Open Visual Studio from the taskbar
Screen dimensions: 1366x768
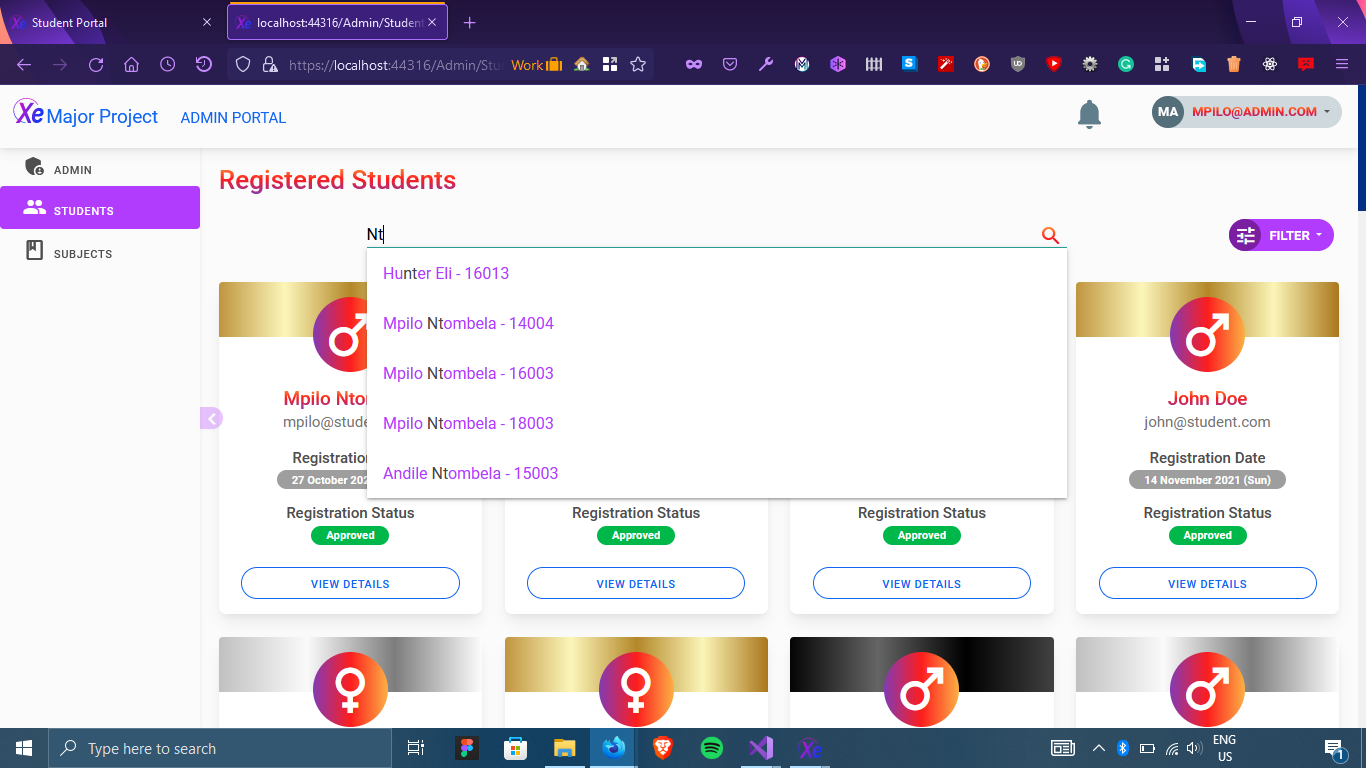(x=761, y=748)
